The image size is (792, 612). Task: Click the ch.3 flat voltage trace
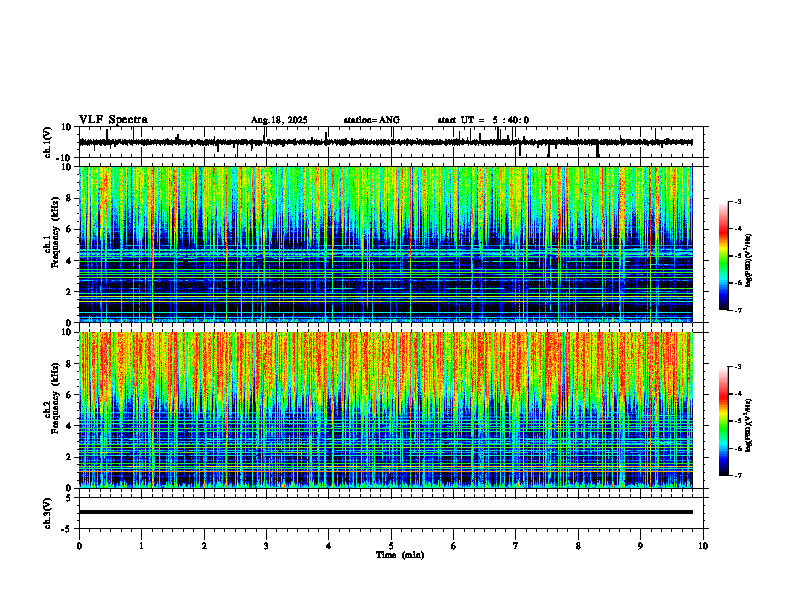tap(385, 512)
